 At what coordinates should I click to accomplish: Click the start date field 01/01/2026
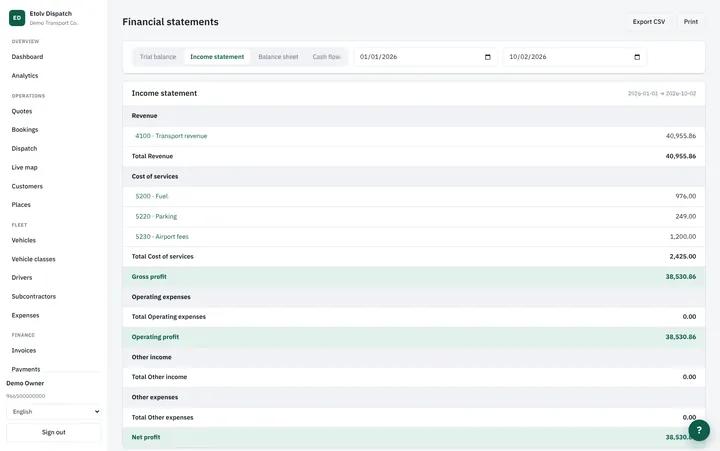click(425, 57)
